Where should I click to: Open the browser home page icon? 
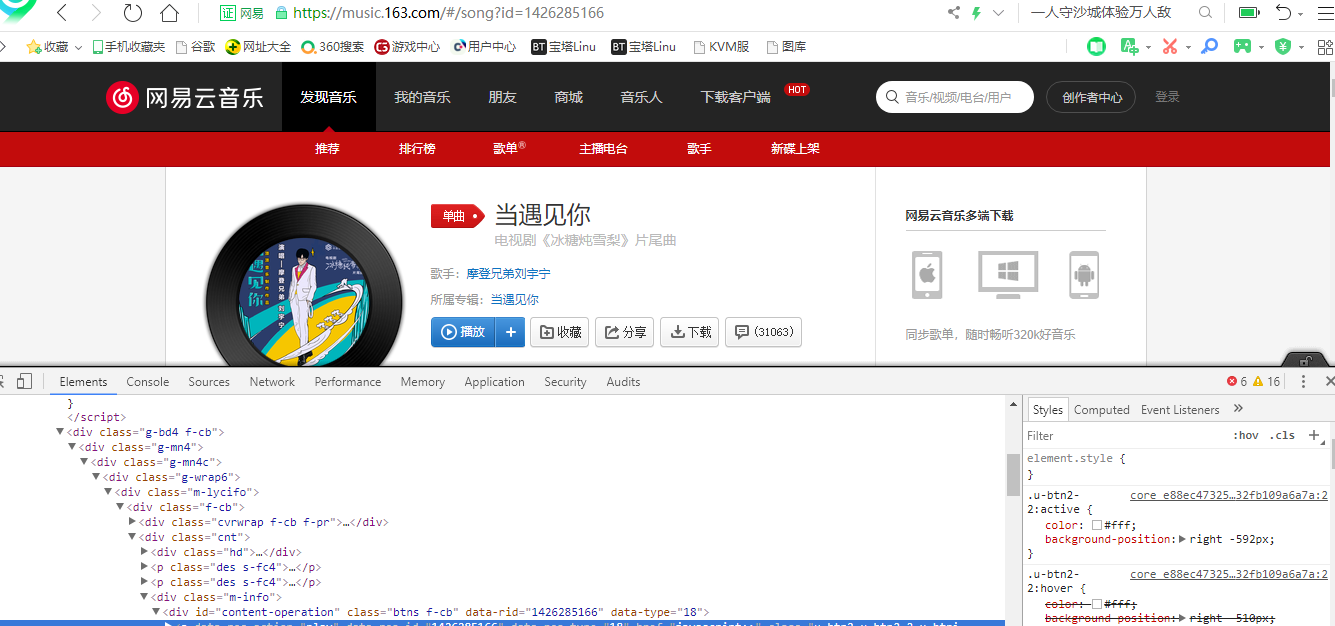tap(170, 13)
